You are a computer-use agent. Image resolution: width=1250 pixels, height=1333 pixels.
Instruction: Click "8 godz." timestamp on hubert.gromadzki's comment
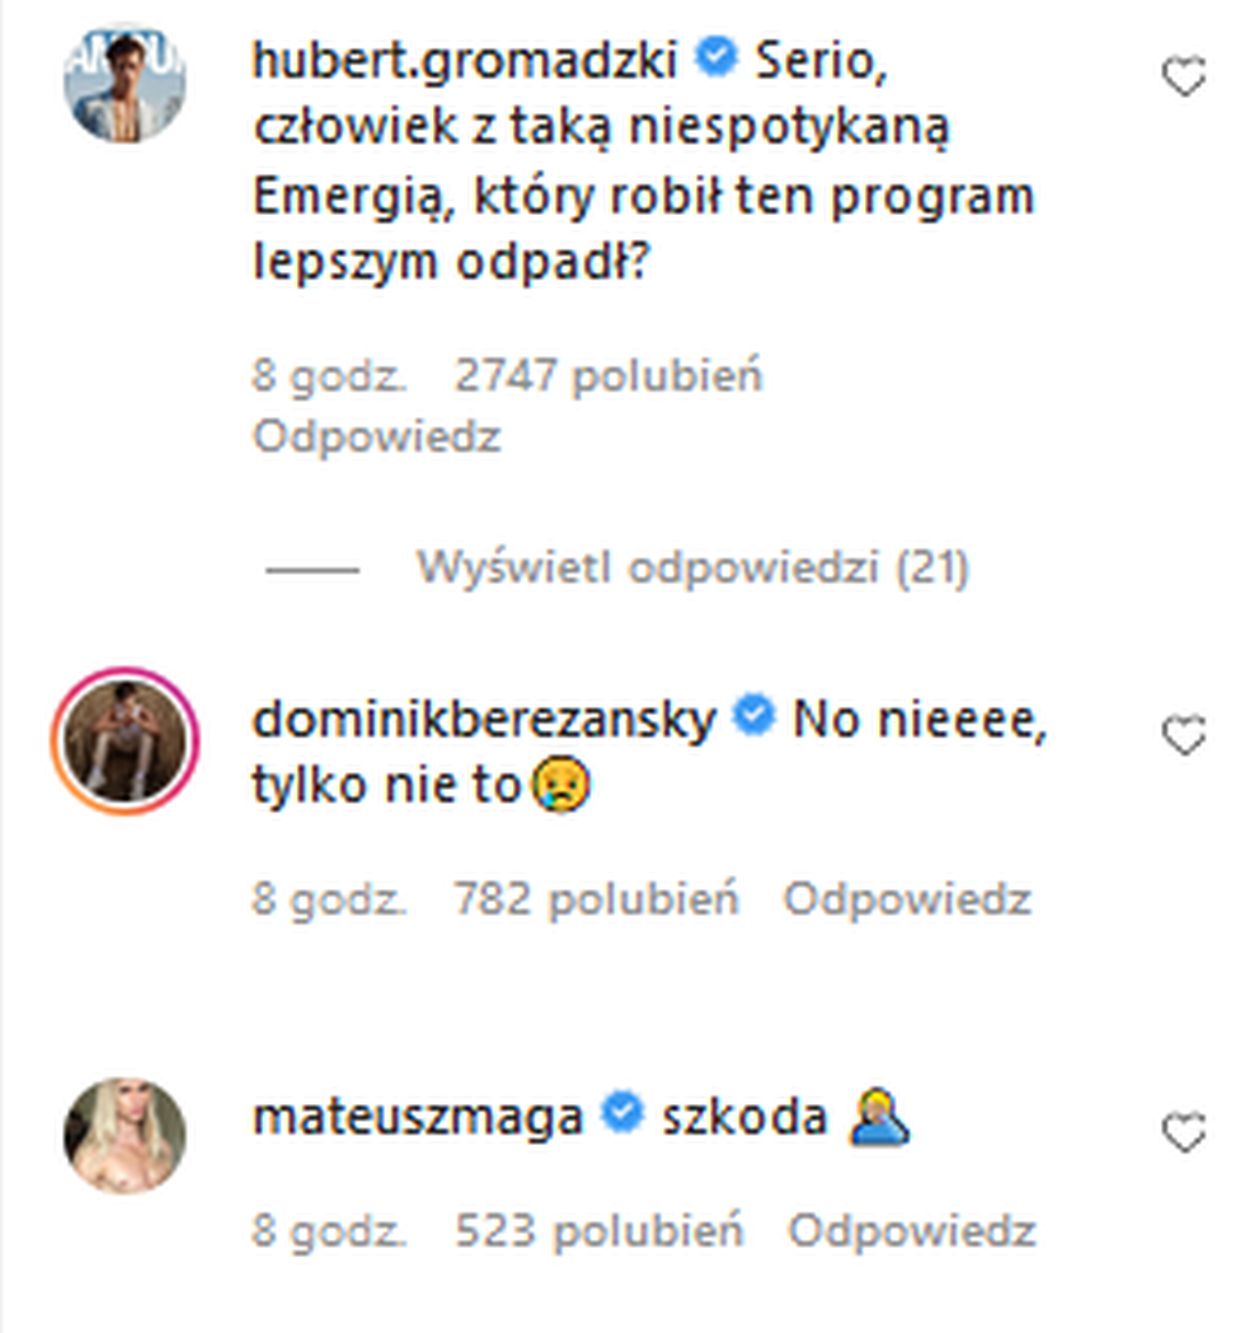(x=329, y=376)
